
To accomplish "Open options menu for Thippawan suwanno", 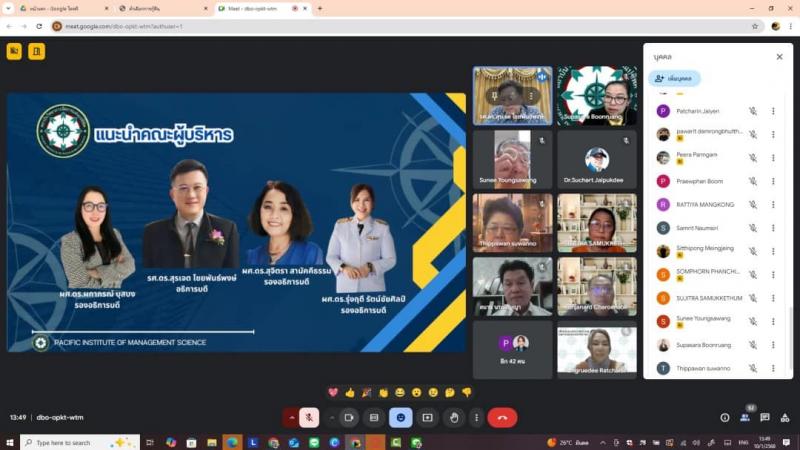I will click(x=773, y=368).
